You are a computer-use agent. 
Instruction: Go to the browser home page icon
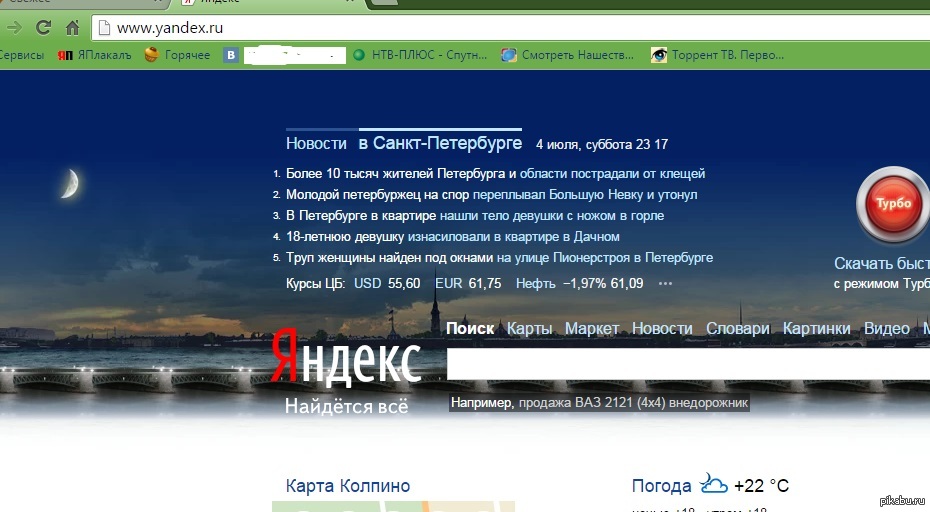(x=72, y=27)
